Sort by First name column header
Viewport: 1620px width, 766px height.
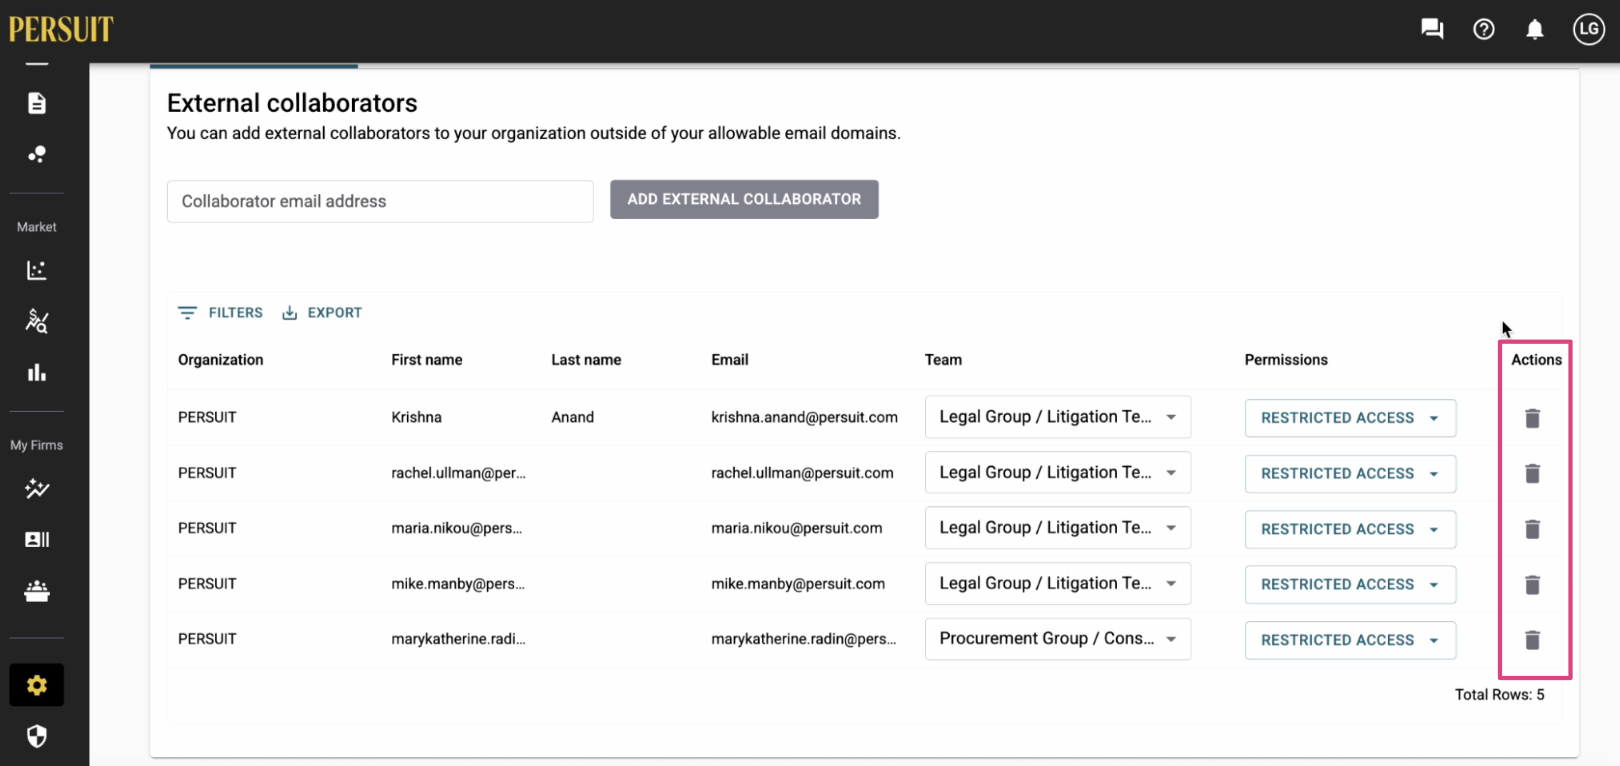(427, 360)
